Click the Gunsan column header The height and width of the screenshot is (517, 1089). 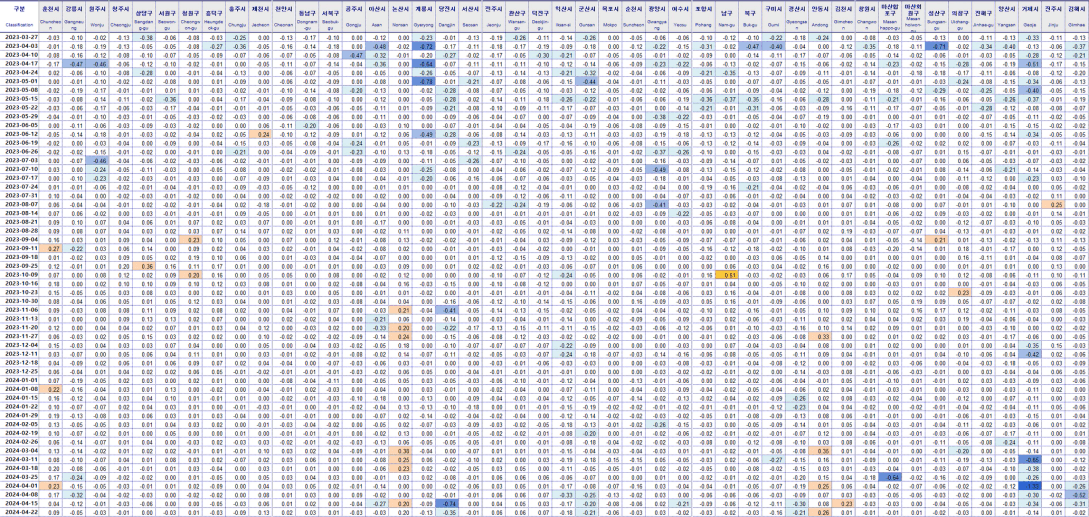point(588,17)
